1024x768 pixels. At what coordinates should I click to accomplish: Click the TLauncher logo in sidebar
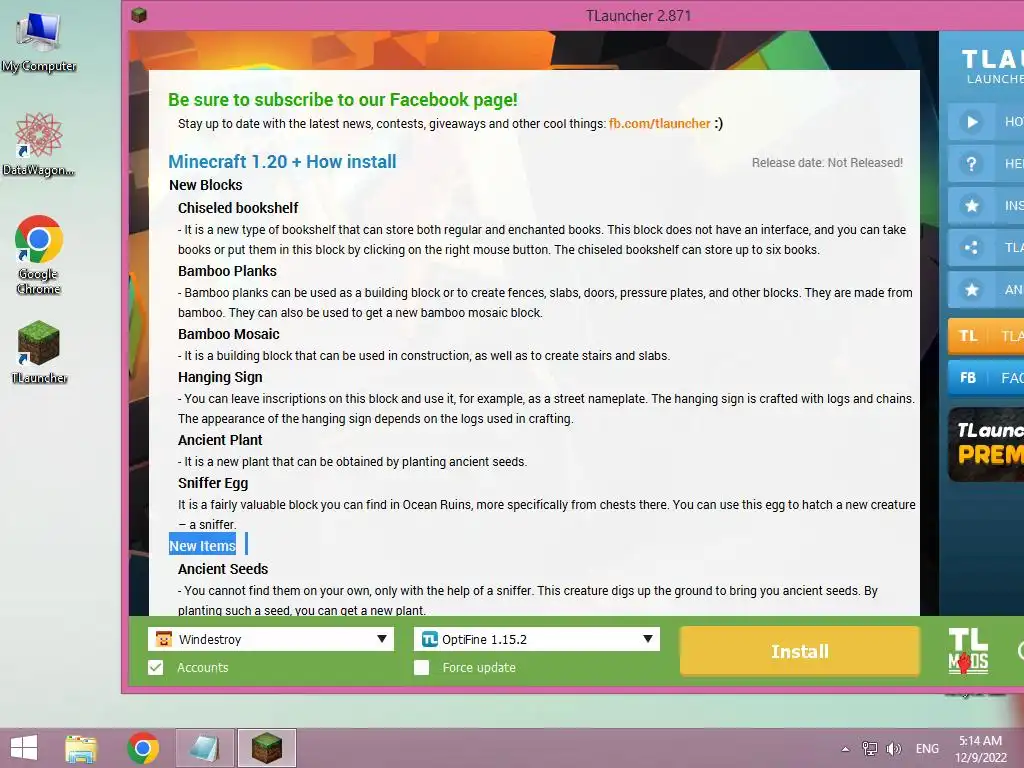(x=991, y=67)
